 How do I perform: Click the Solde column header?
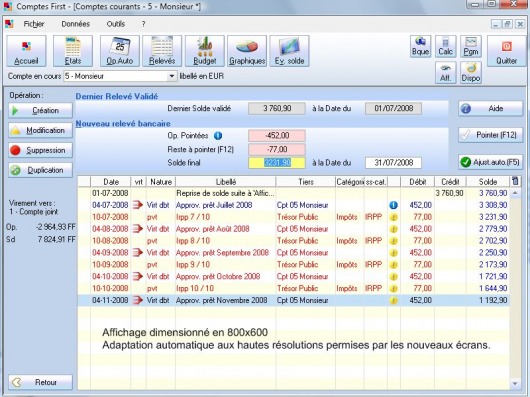pos(488,182)
